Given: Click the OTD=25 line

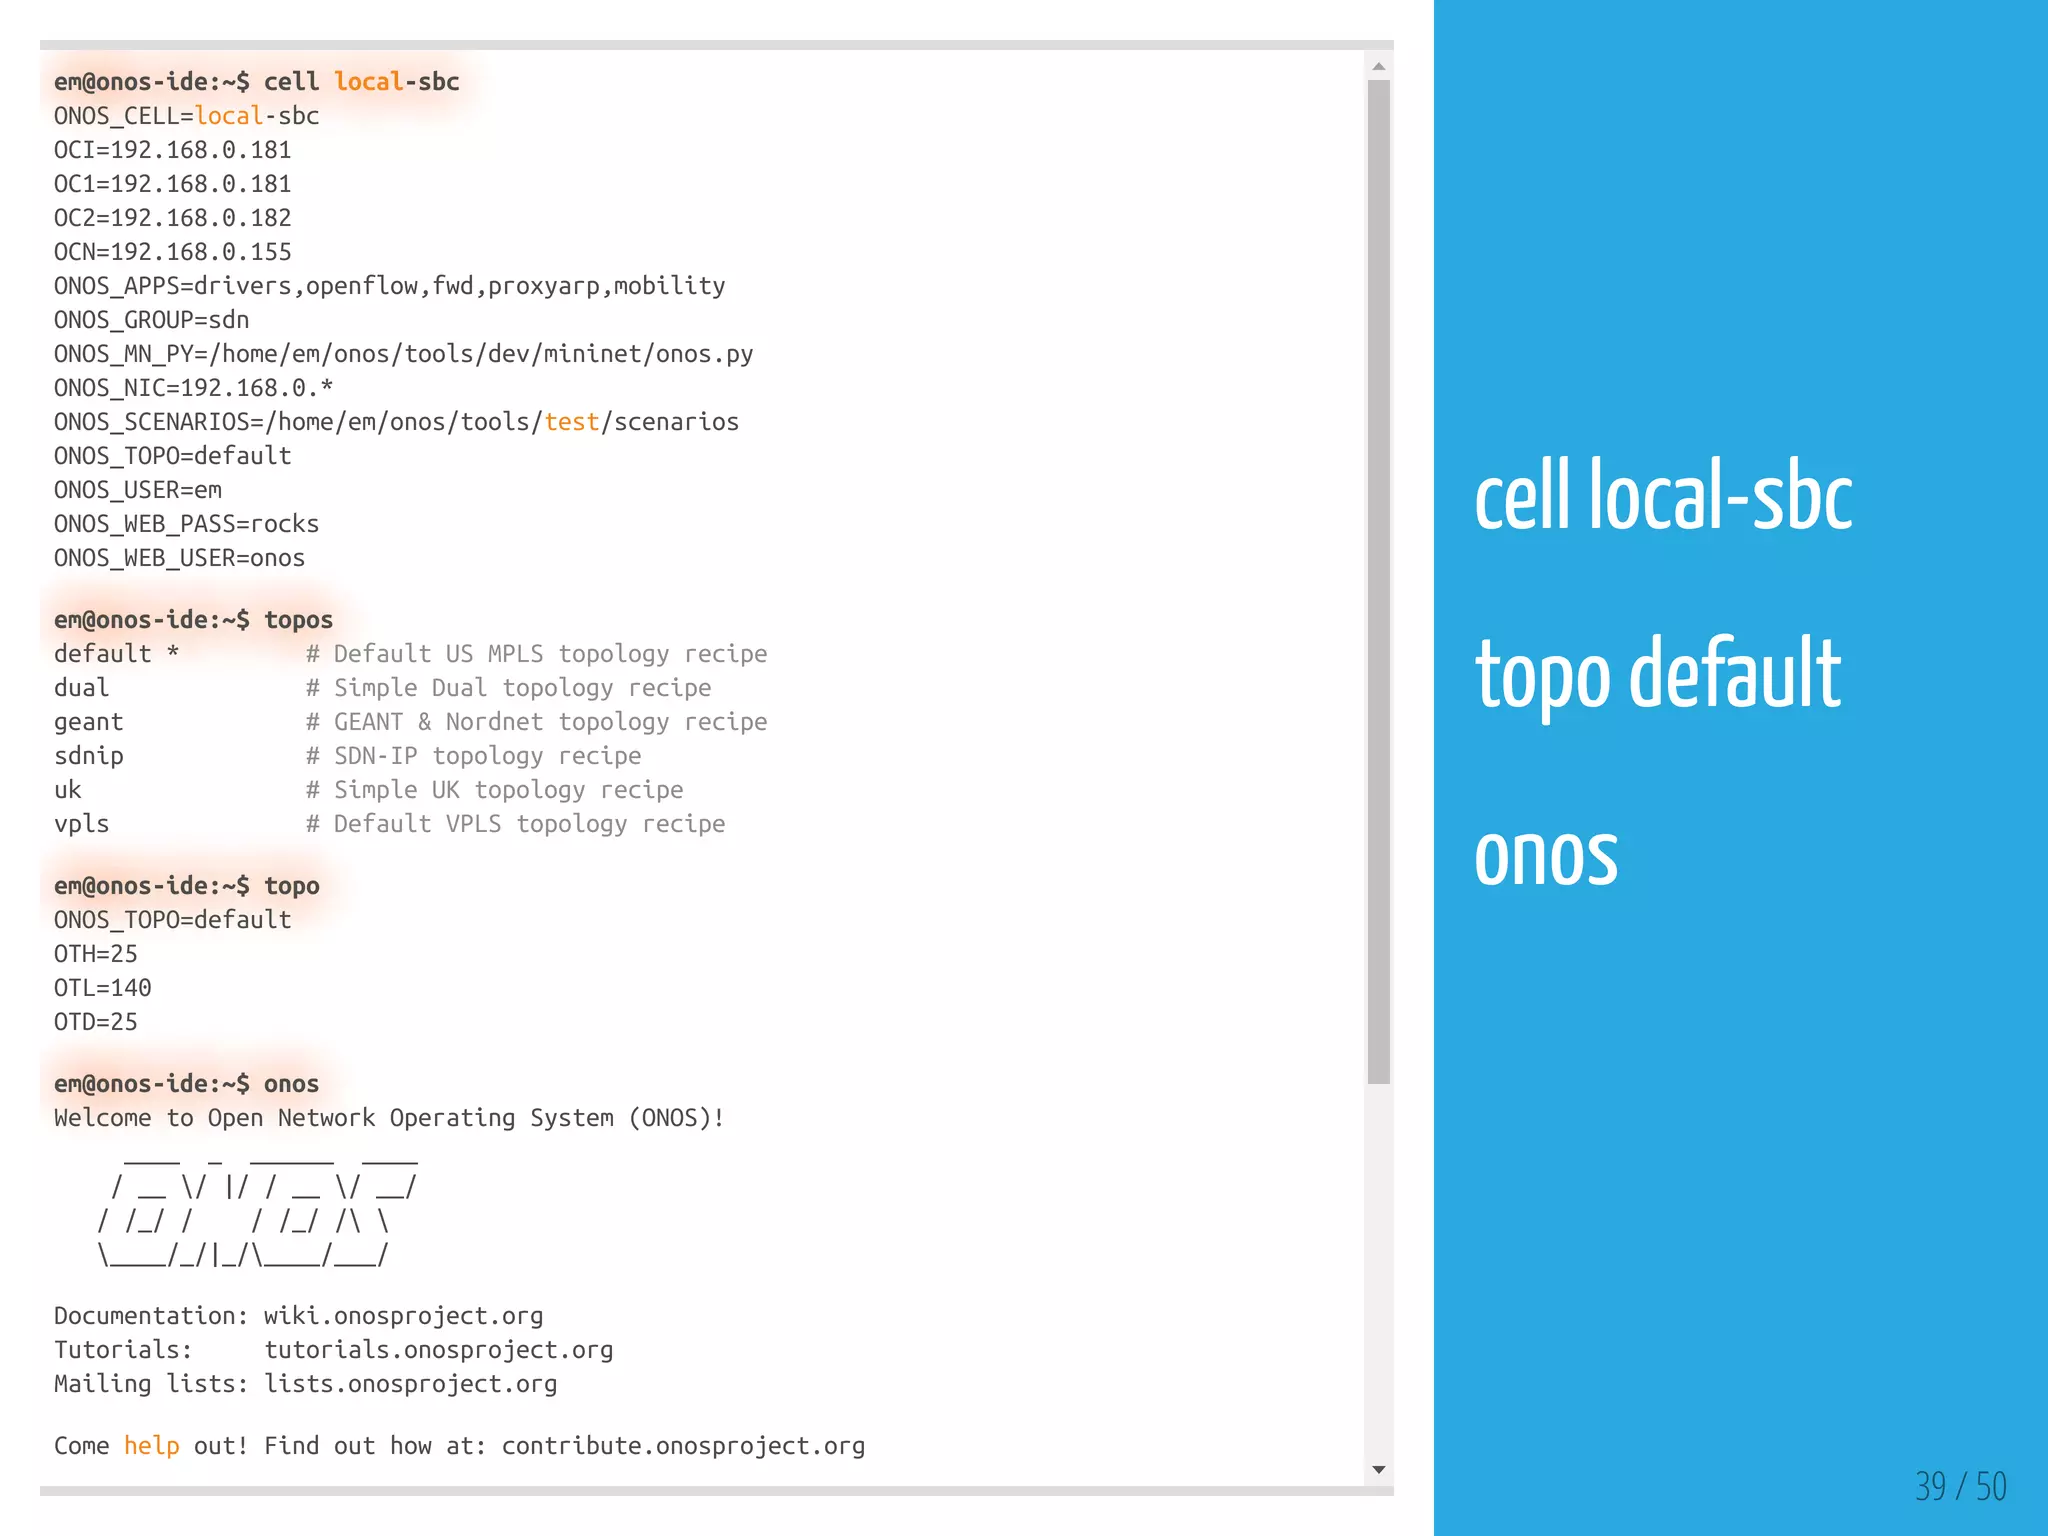Looking at the screenshot, I should pos(96,1022).
